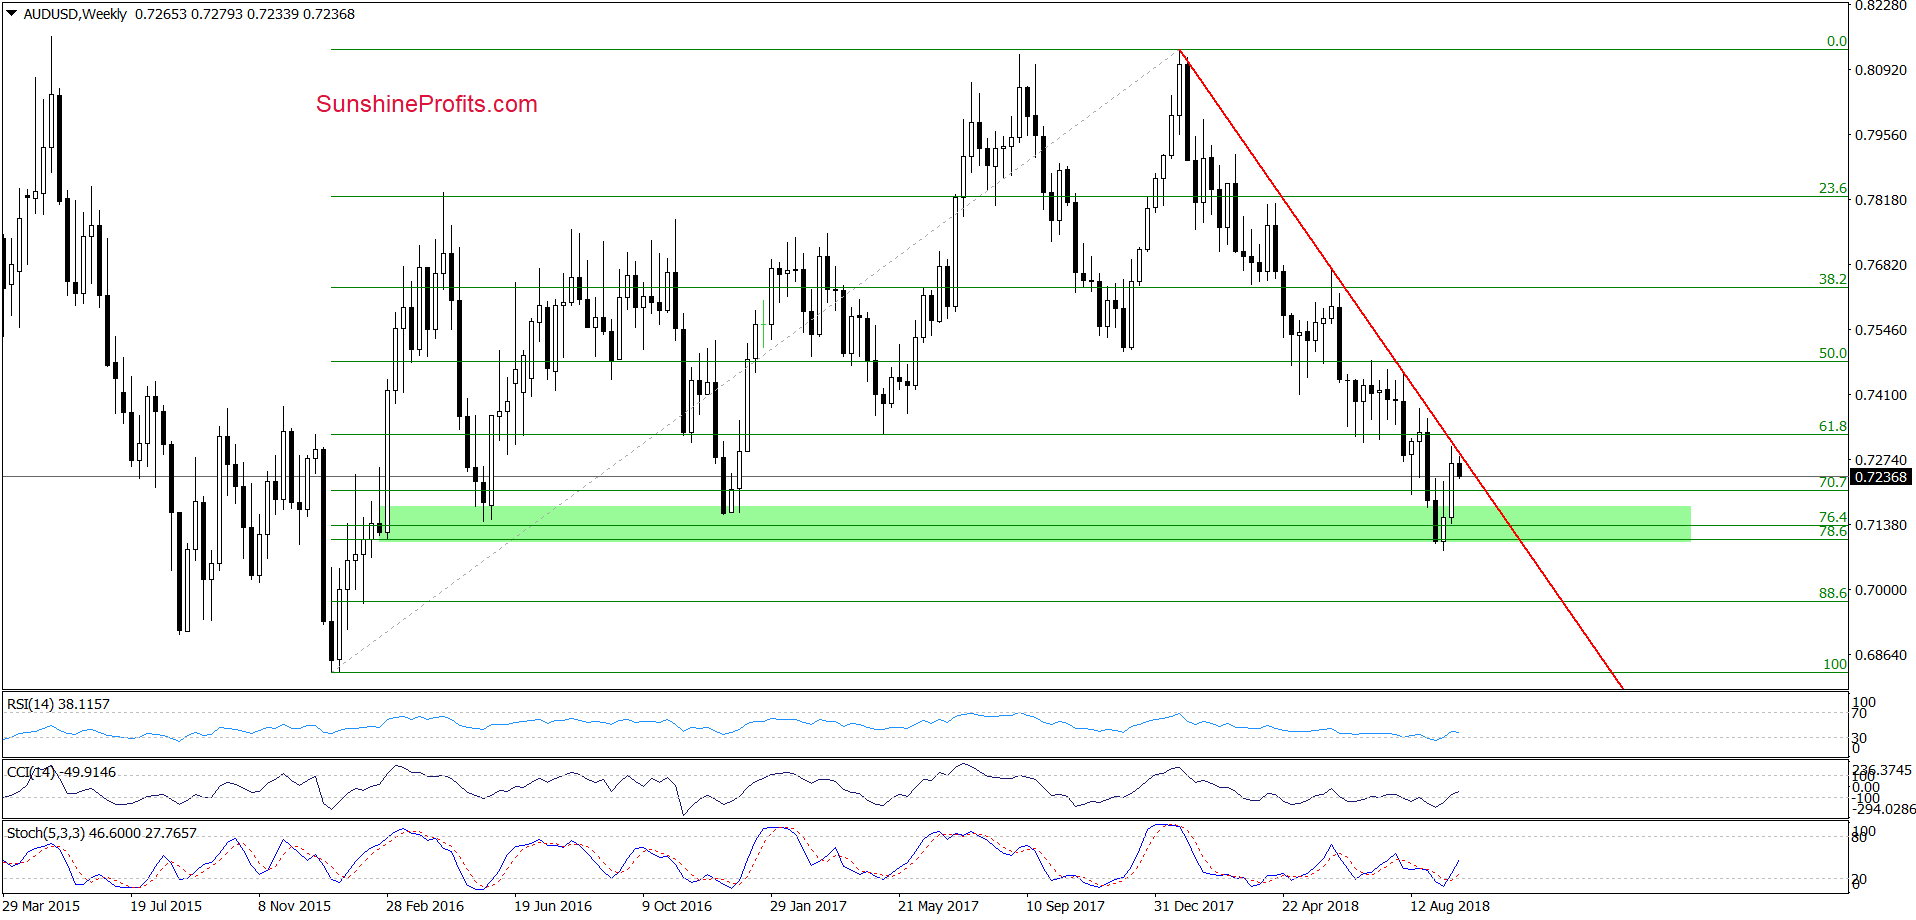Click the 38.2 Fibonacci level label

(x=1832, y=279)
